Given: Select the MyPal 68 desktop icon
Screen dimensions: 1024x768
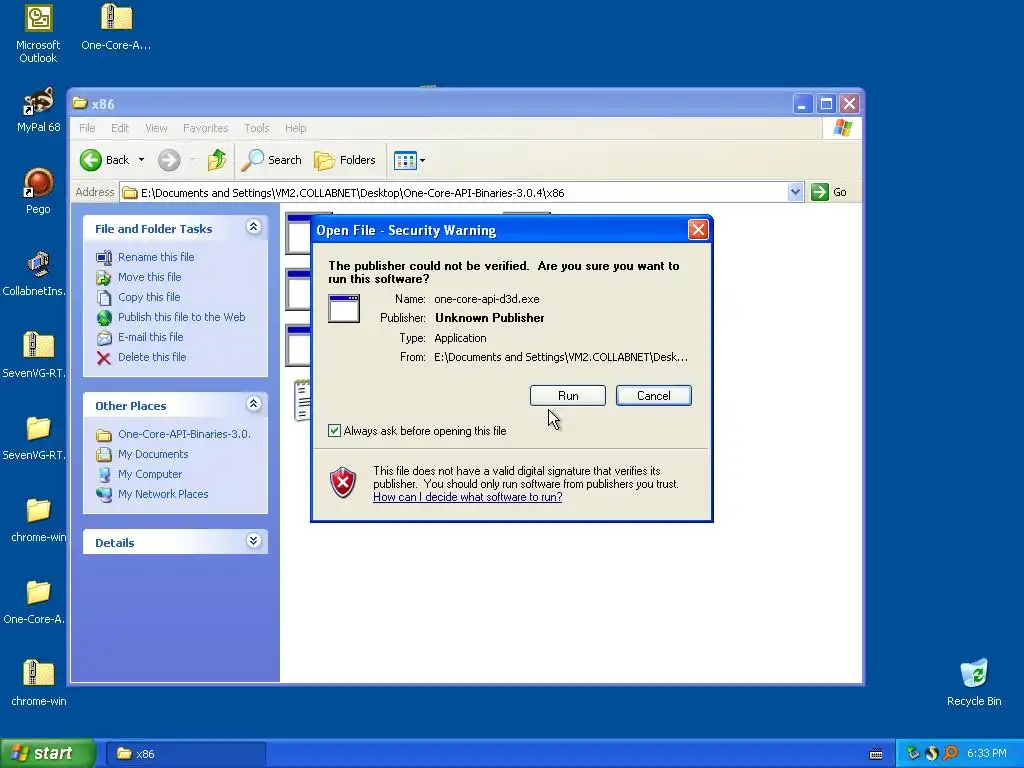Looking at the screenshot, I should click(x=38, y=110).
